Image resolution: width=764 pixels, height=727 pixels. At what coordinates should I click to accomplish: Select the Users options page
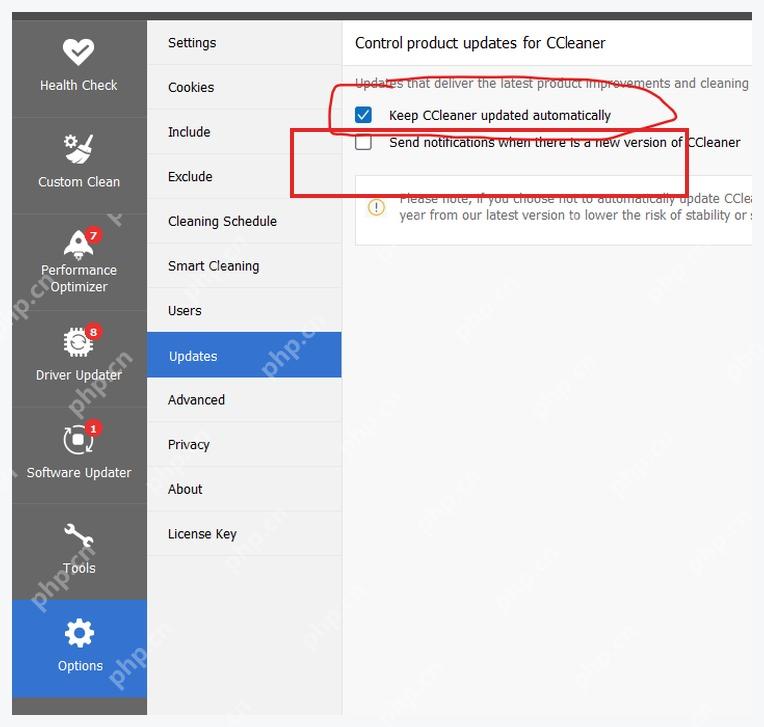(244, 310)
